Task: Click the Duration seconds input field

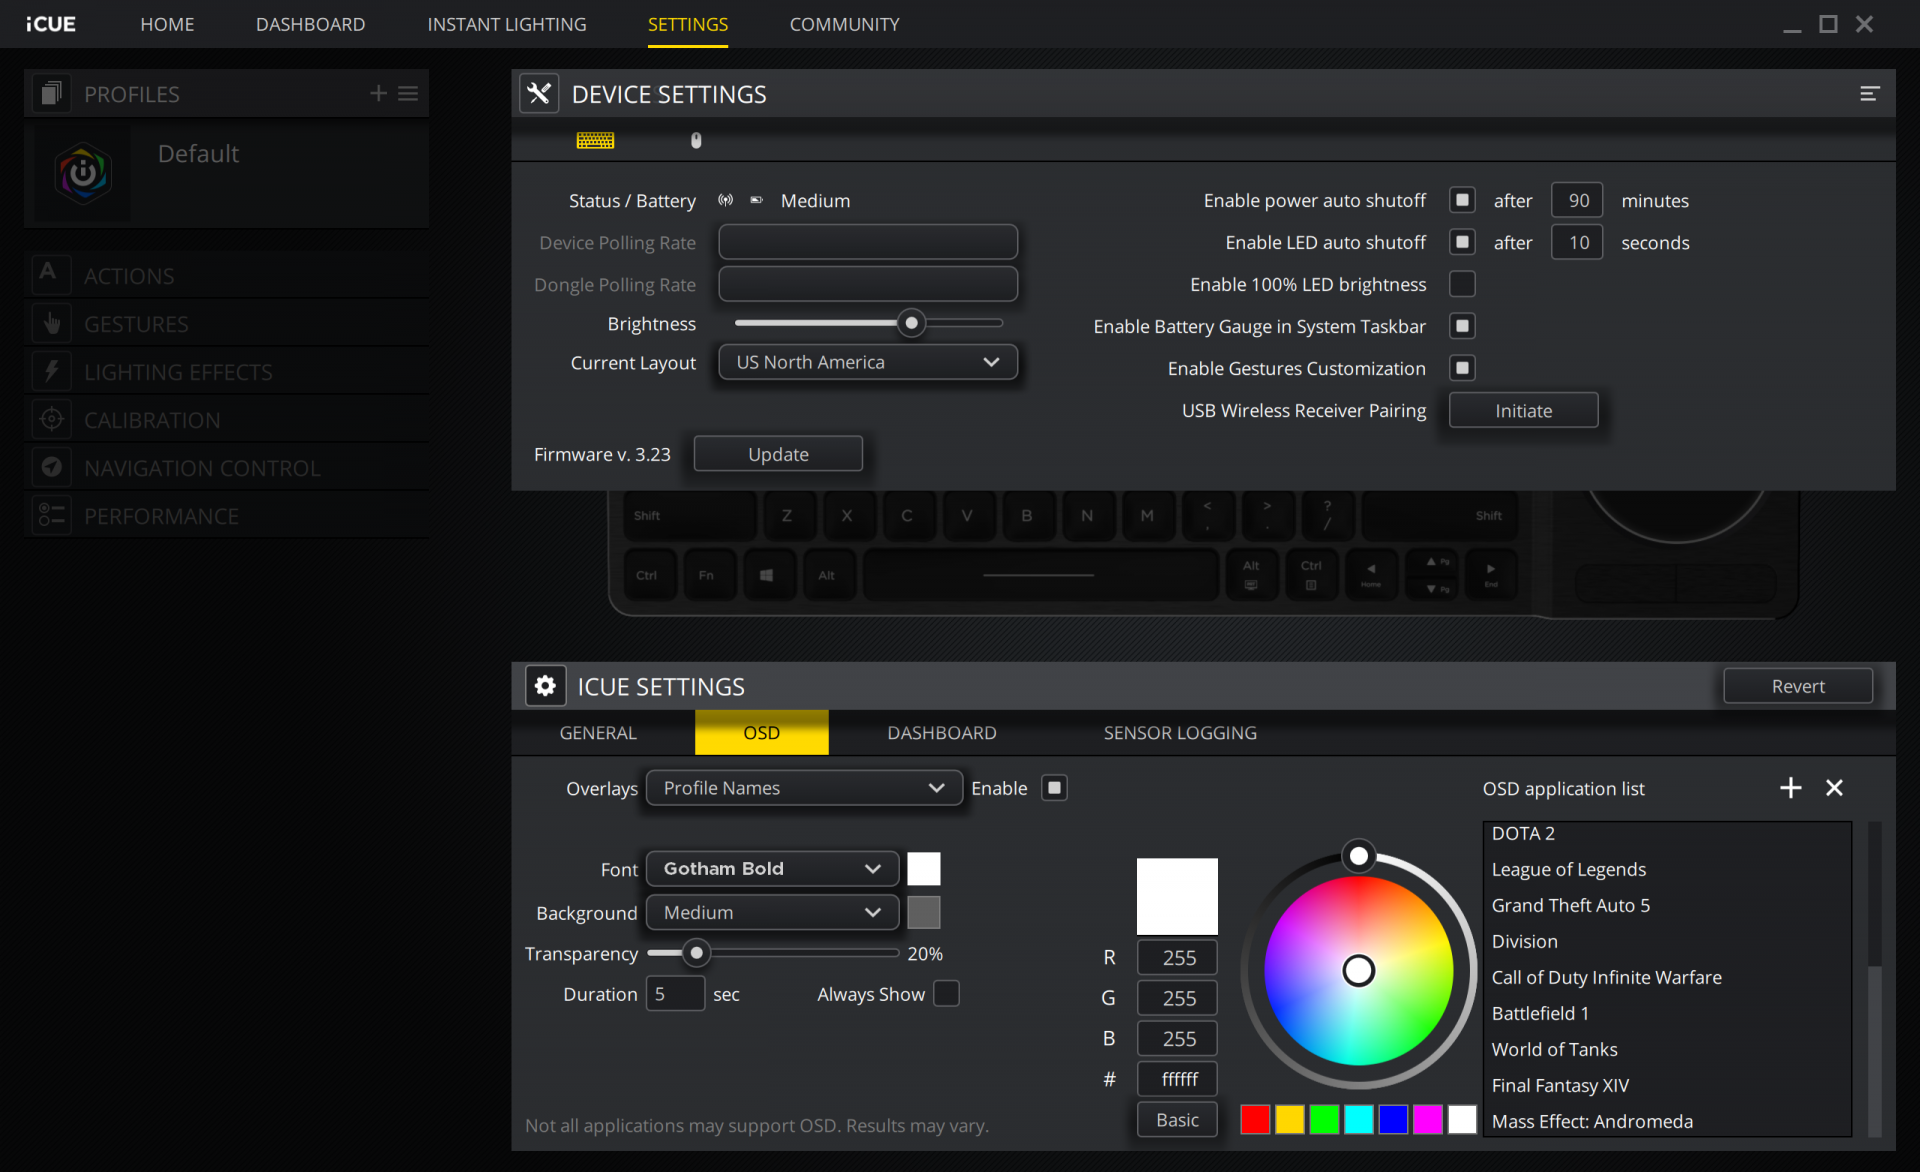Action: [674, 994]
